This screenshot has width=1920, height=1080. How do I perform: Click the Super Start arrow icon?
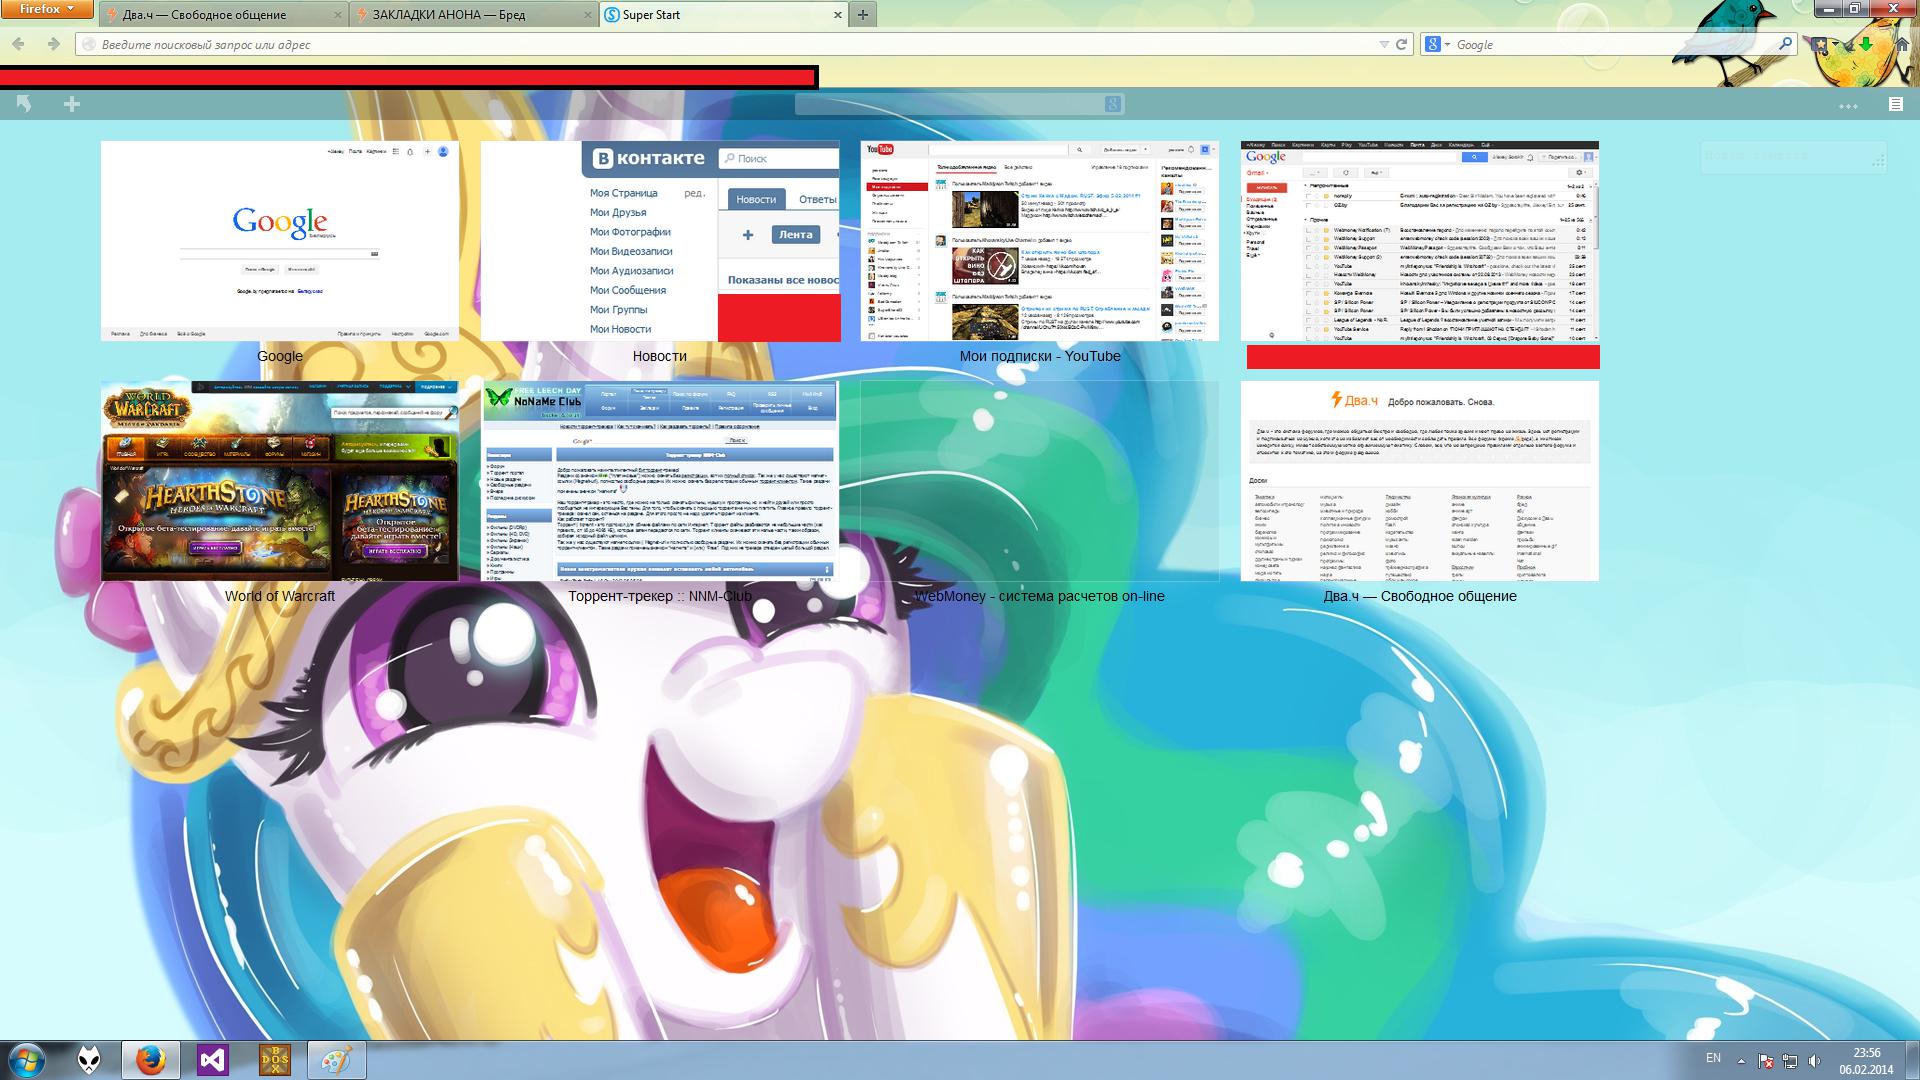pyautogui.click(x=24, y=104)
